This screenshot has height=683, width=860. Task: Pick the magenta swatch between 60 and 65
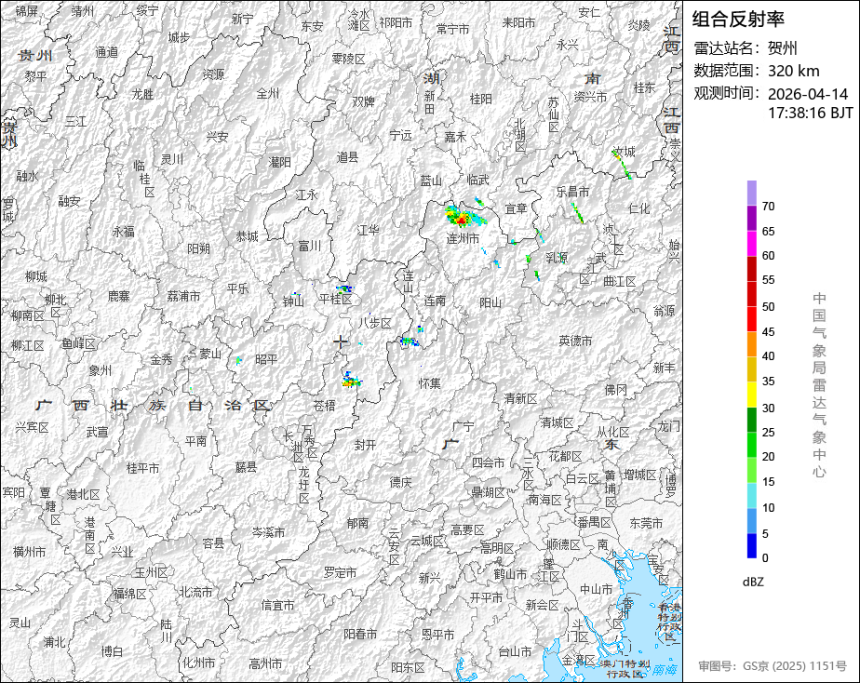point(752,244)
